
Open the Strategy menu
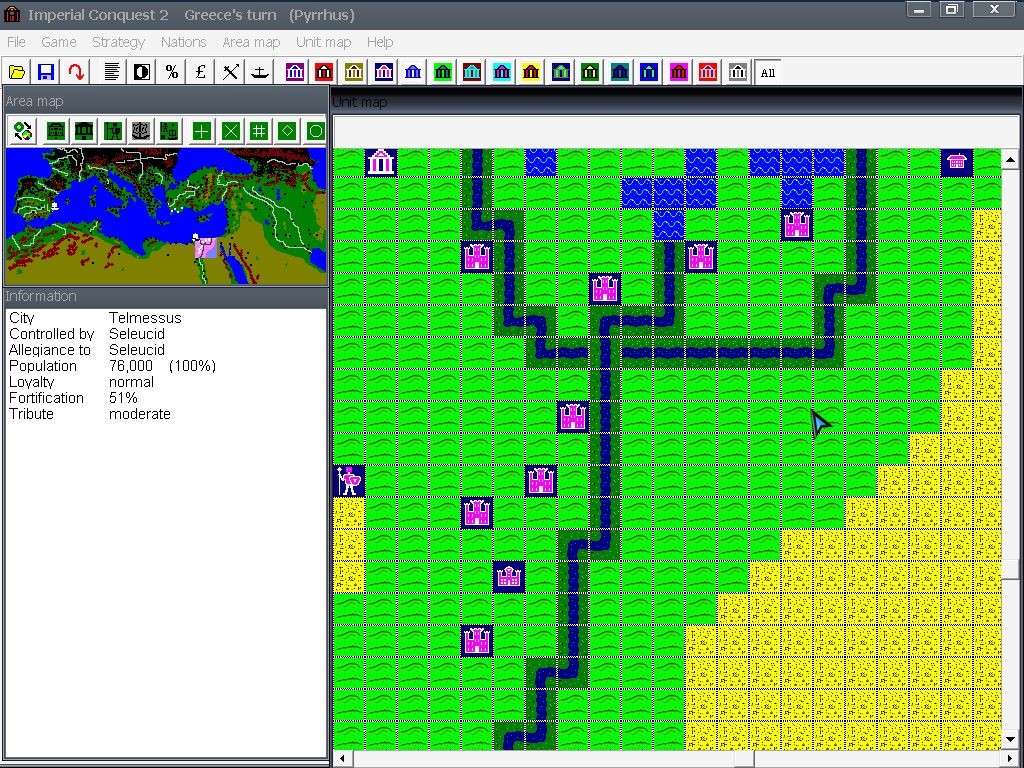118,42
